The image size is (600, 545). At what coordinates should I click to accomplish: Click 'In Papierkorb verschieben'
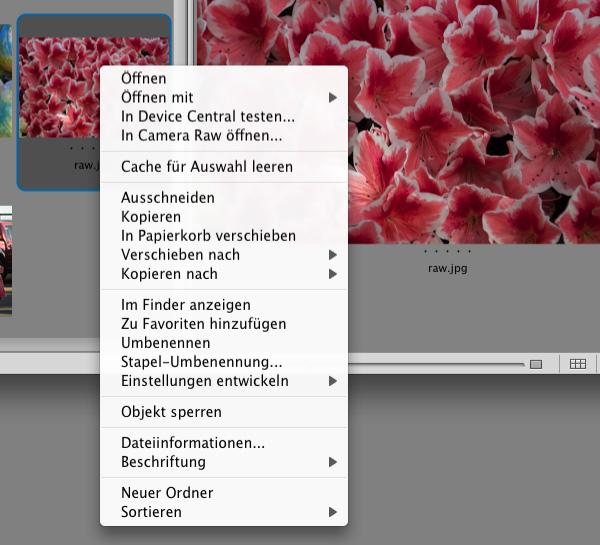click(x=208, y=236)
